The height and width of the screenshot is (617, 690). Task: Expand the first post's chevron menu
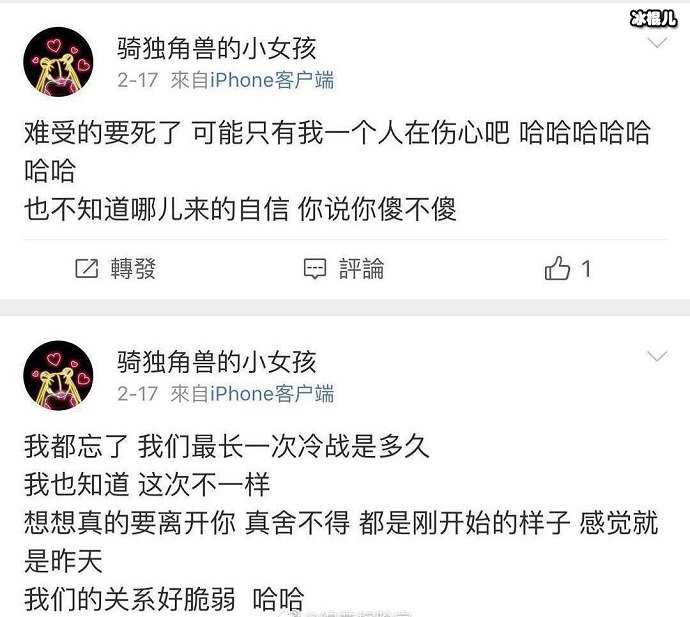[x=657, y=43]
